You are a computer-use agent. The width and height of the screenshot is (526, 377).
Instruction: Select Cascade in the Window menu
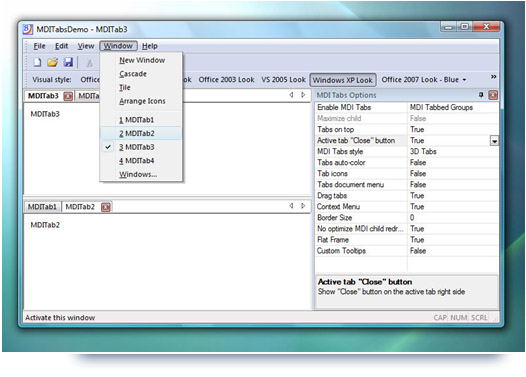click(x=141, y=74)
